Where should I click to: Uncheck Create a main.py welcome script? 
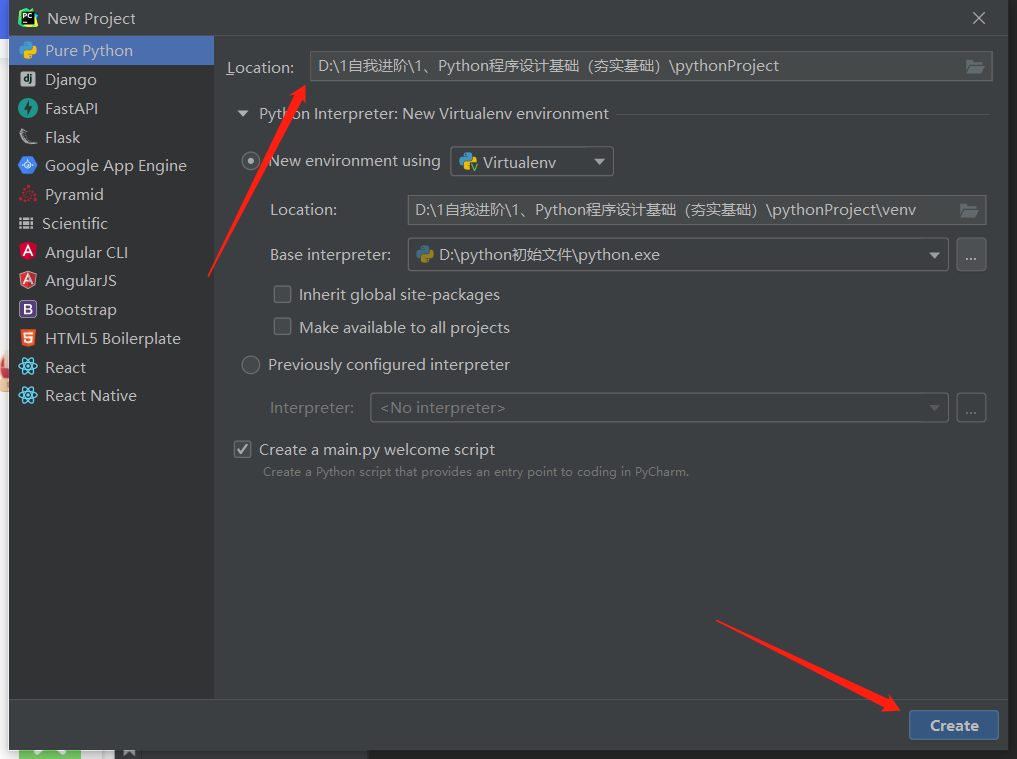coord(243,449)
